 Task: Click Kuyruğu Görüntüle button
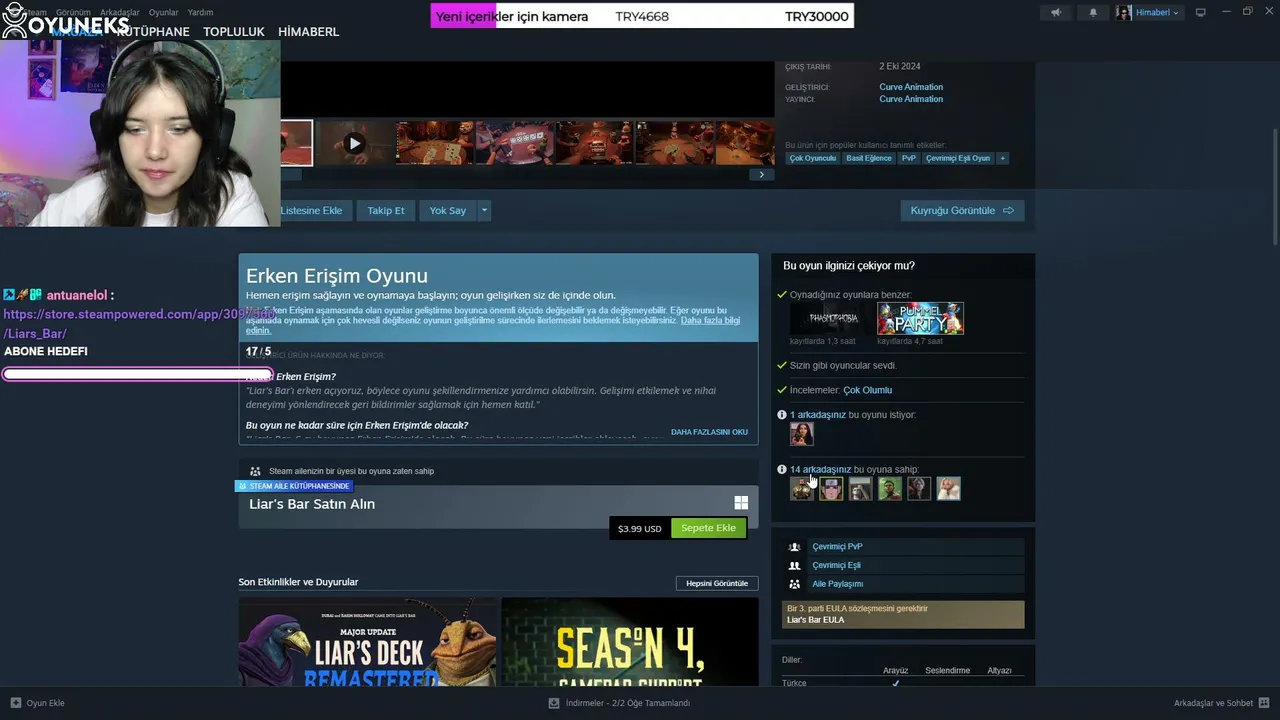[x=962, y=210]
